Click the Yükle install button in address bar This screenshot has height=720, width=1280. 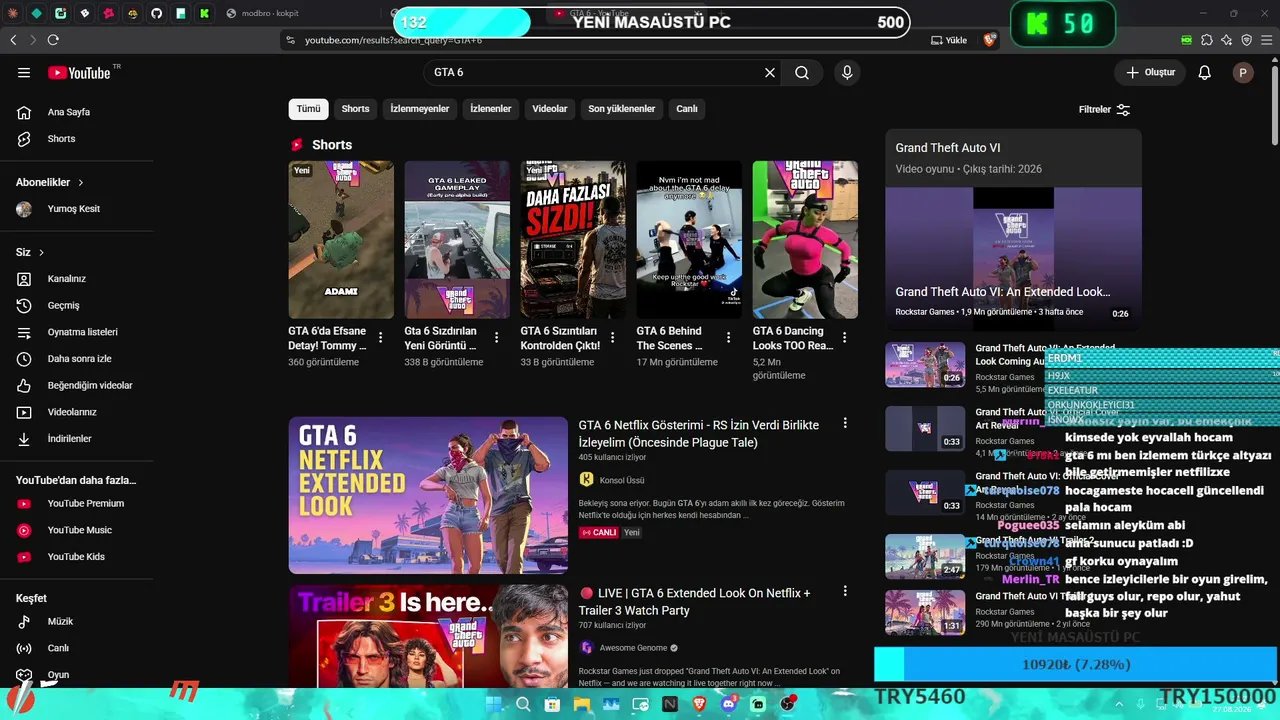coord(949,40)
